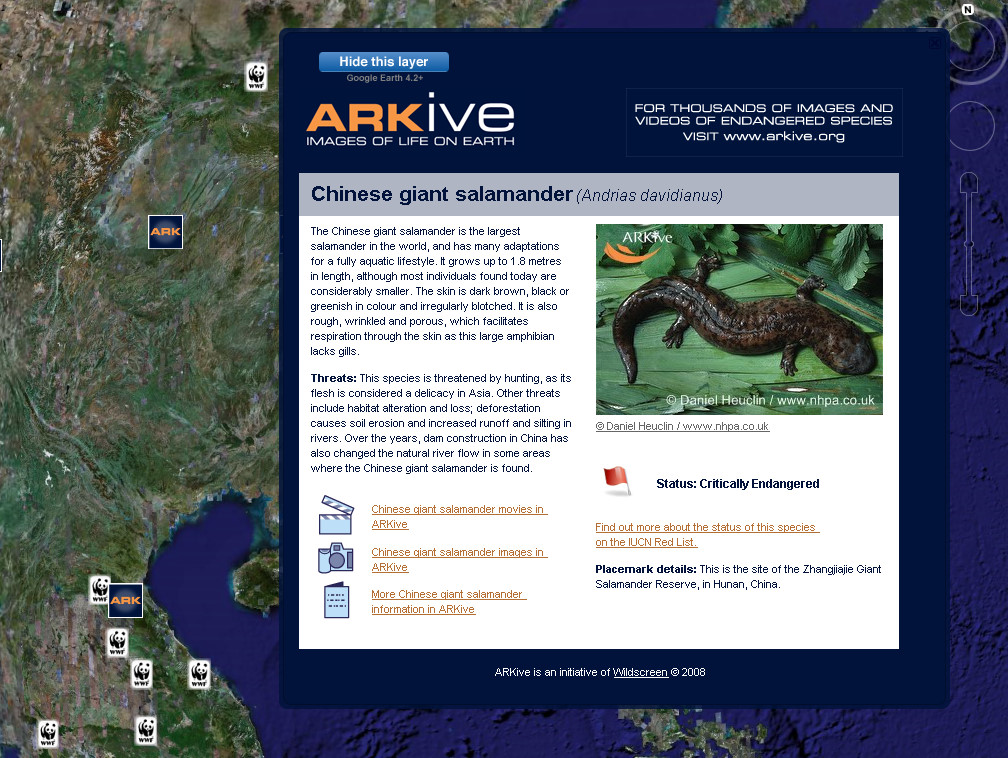Click the WWF panda placemark at top of map
The height and width of the screenshot is (758, 1008).
[256, 76]
